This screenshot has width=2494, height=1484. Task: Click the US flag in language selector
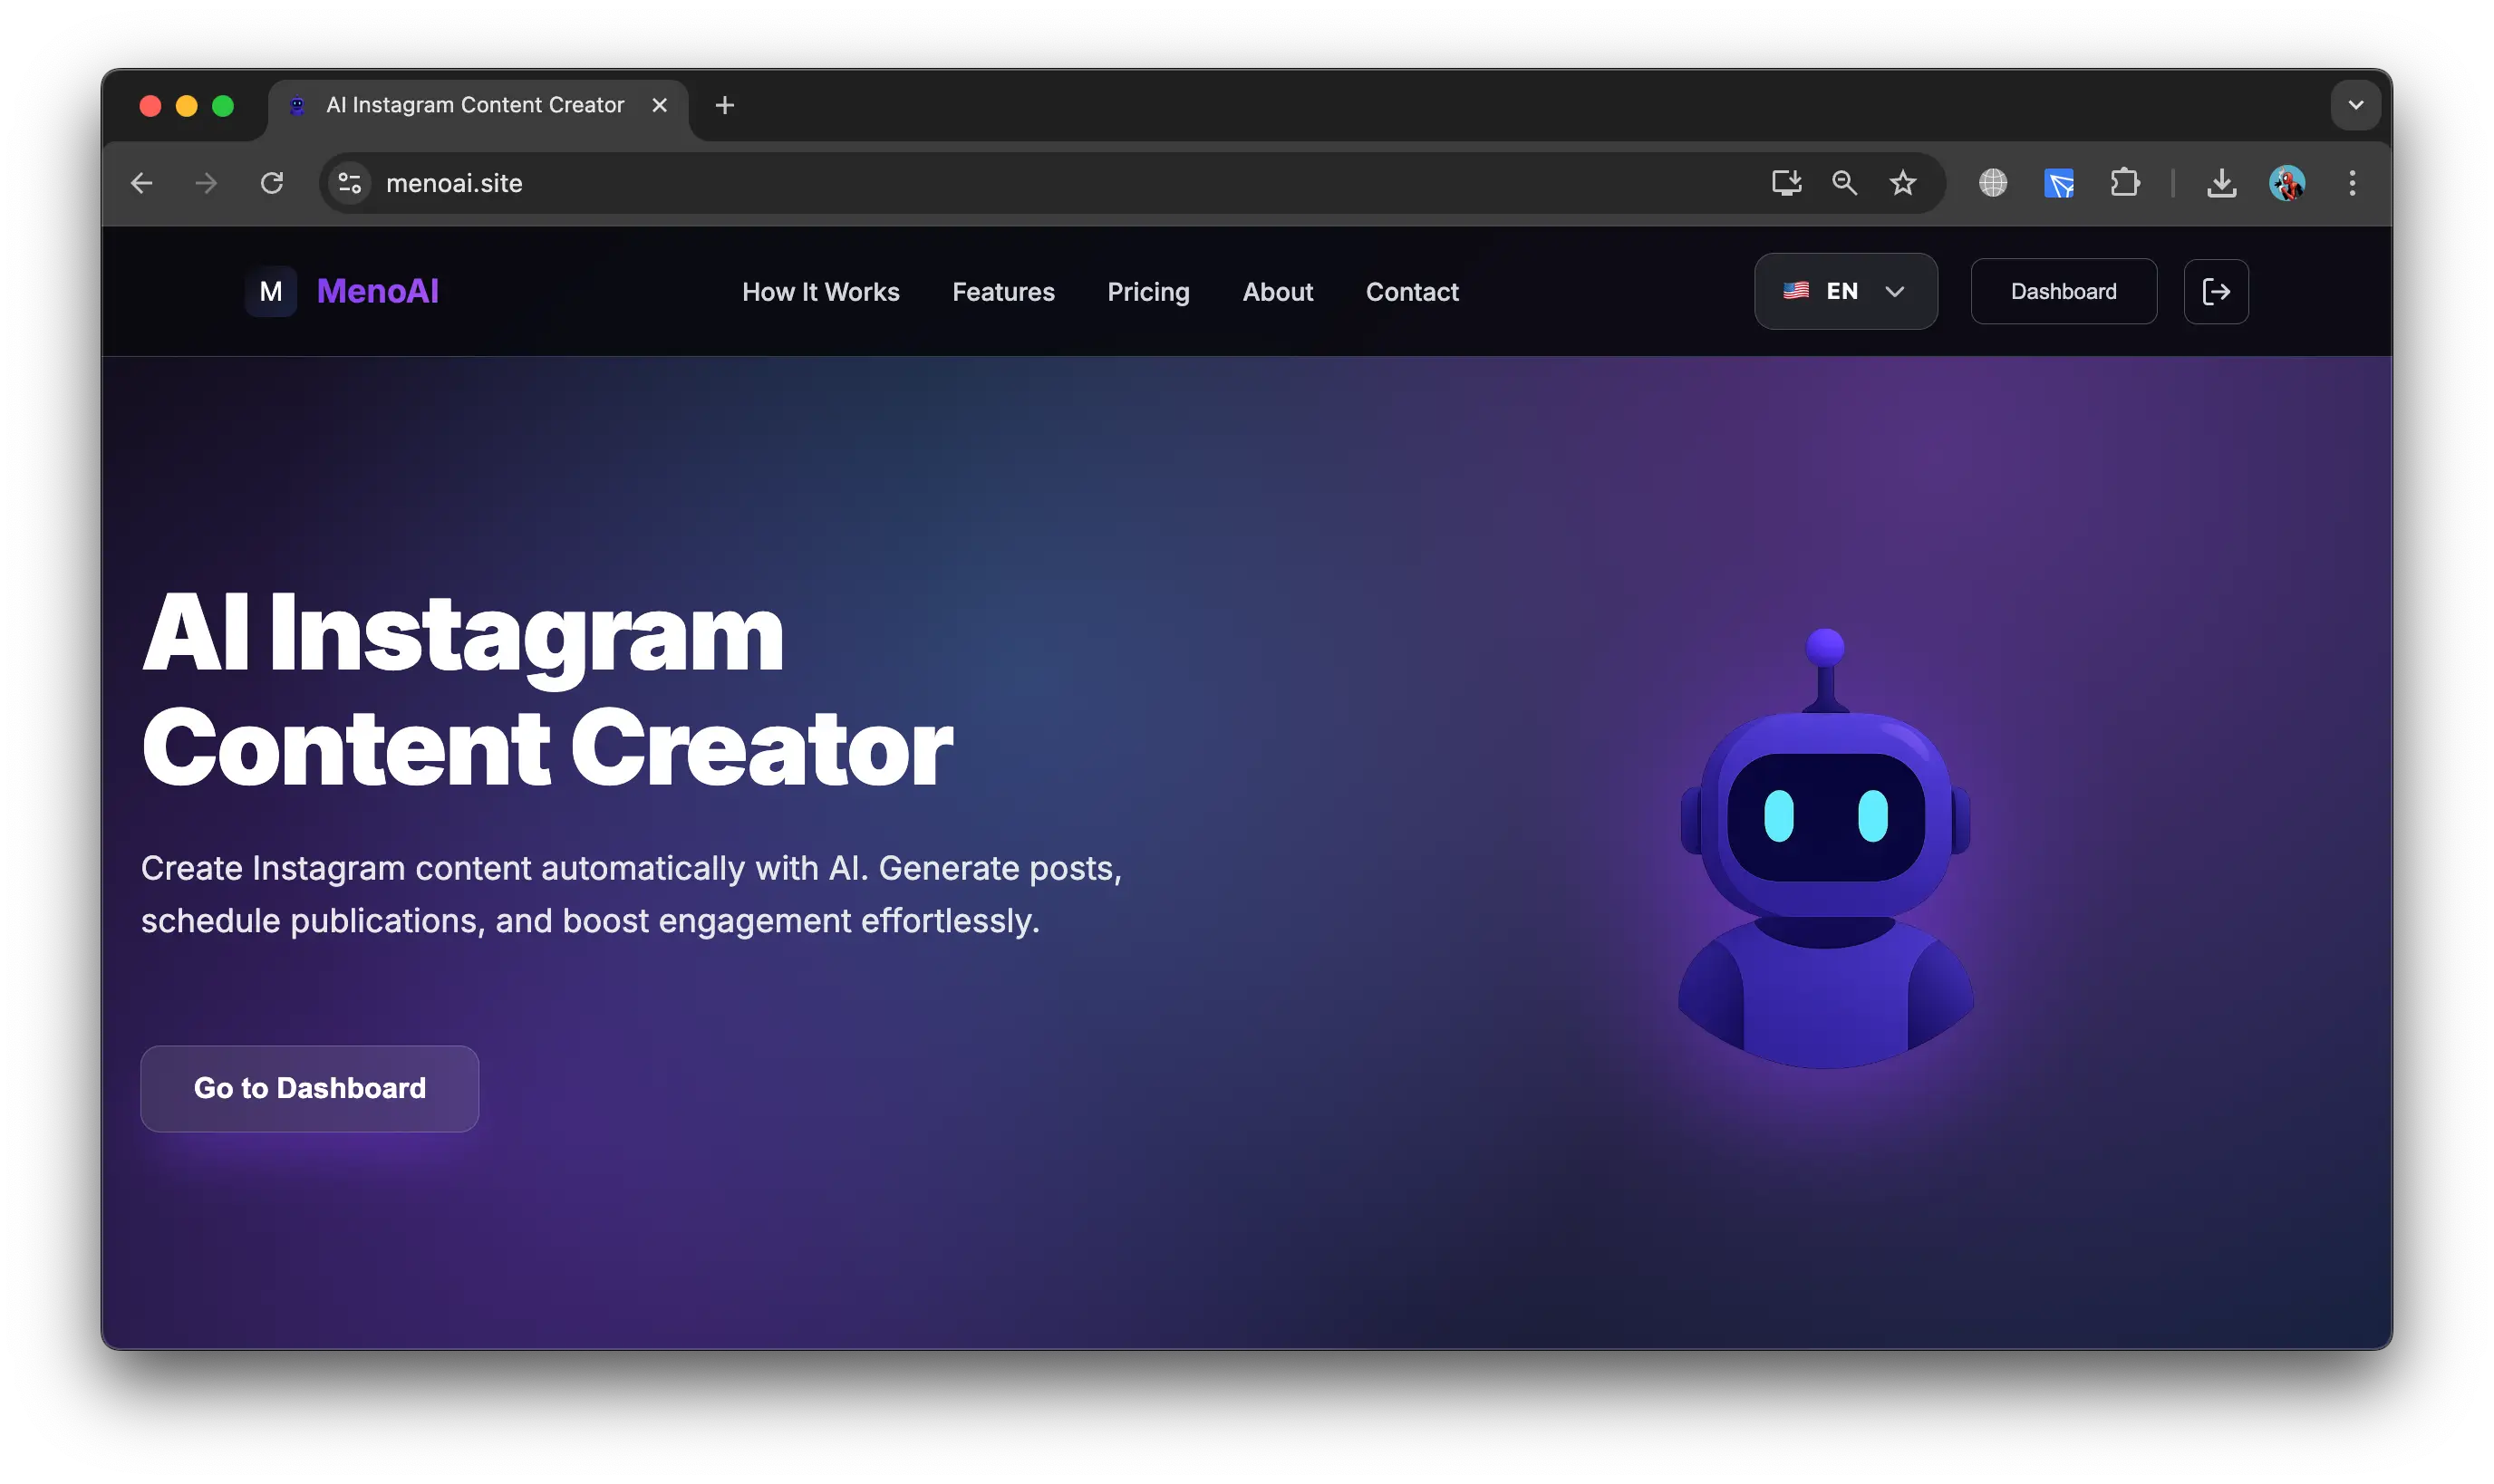tap(1796, 291)
